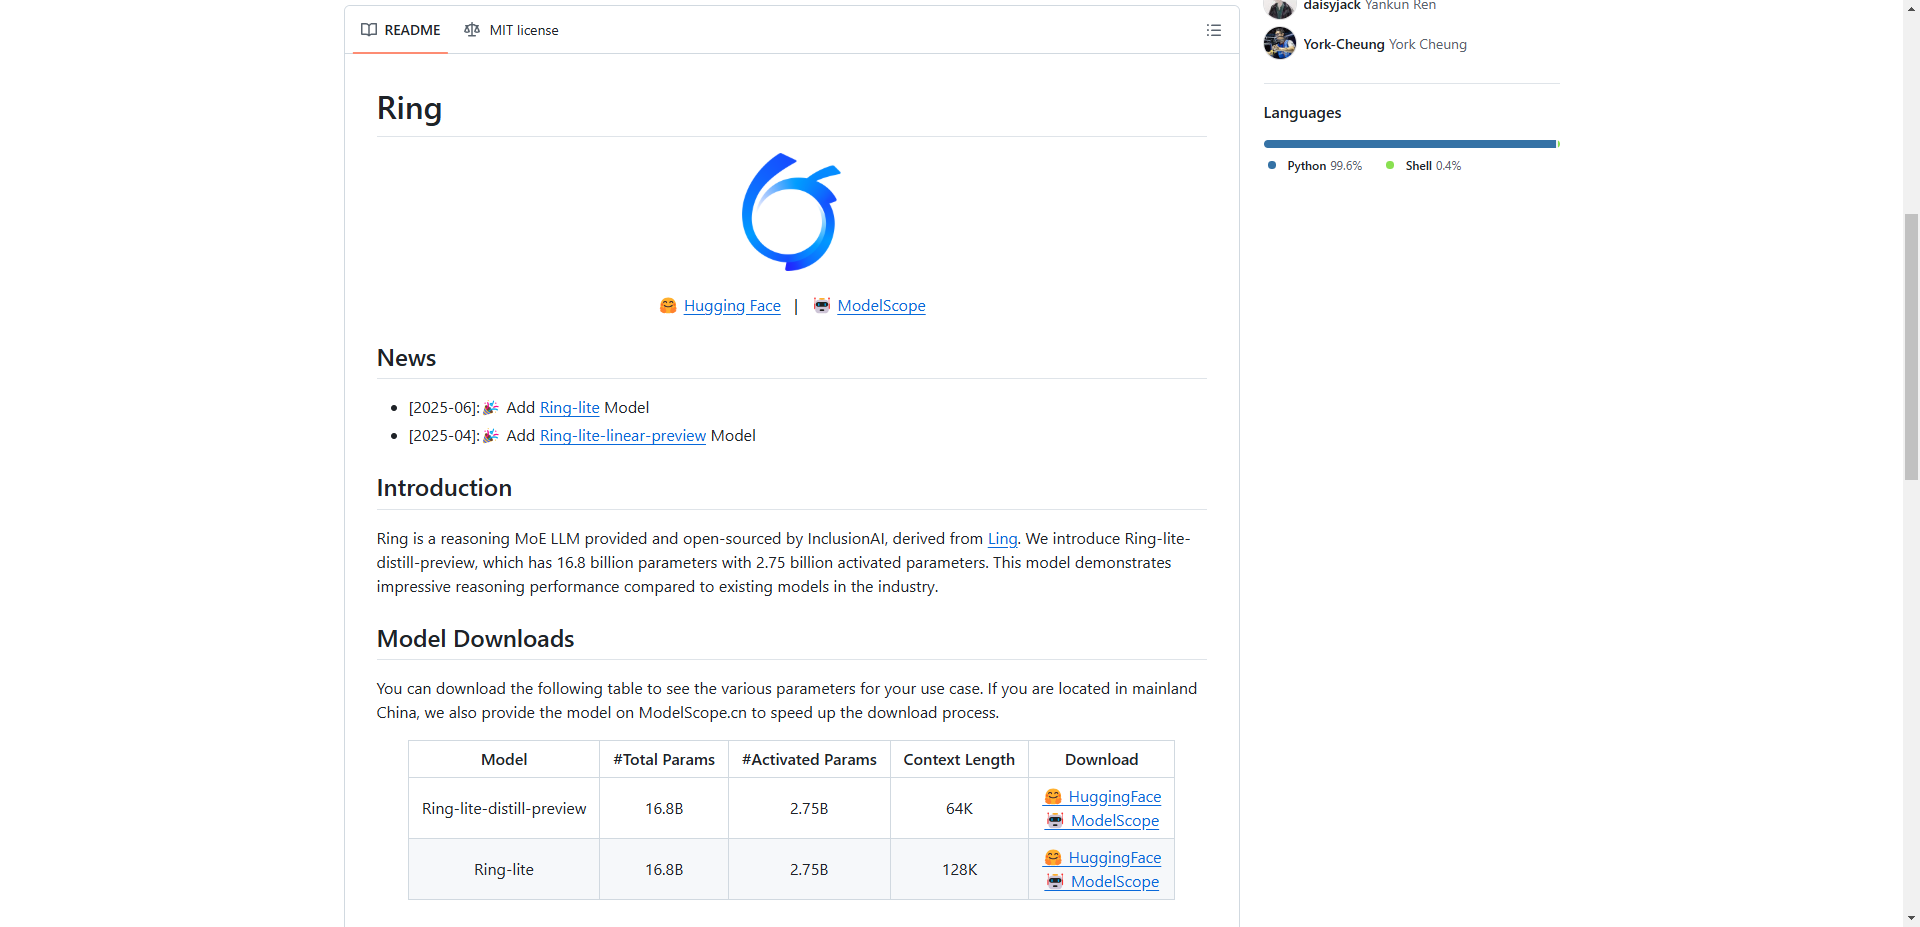Click ModelScope icon in Ring-lite-distill-preview row
This screenshot has width=1920, height=927.
click(1055, 821)
